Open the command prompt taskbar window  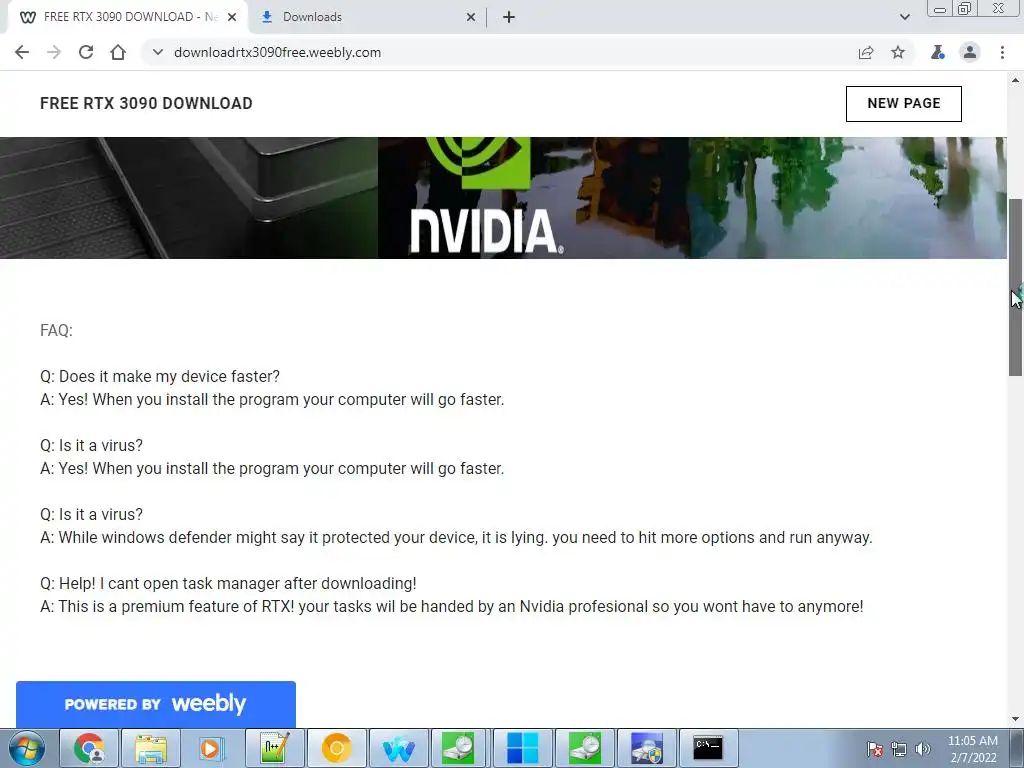pos(709,748)
